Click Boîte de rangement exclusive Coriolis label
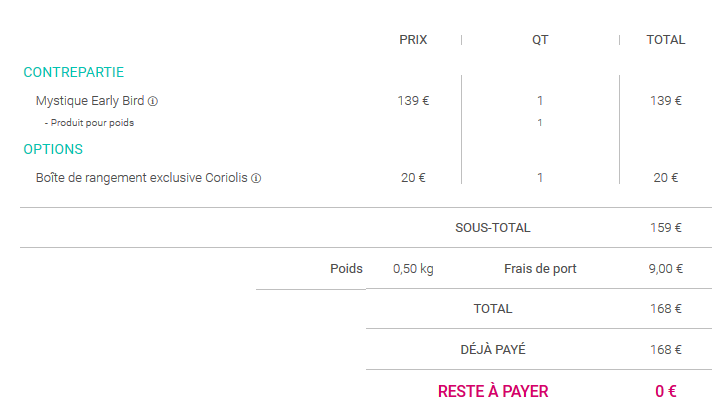The image size is (728, 414). click(x=141, y=178)
